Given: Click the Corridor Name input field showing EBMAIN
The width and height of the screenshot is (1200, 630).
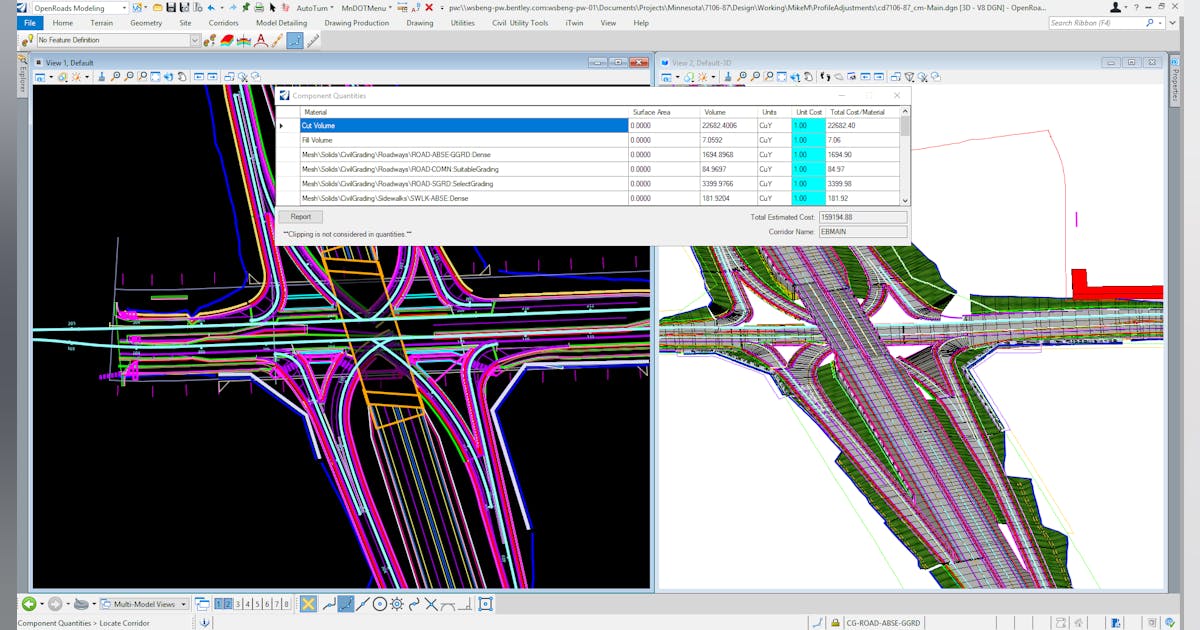Looking at the screenshot, I should click(862, 231).
